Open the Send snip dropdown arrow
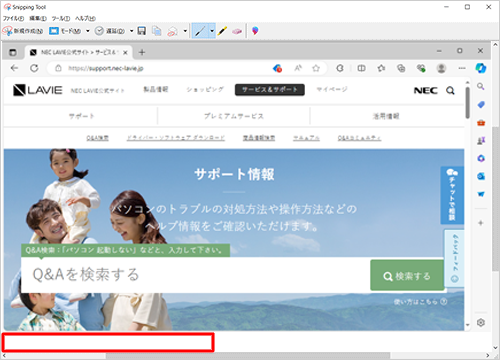The height and width of the screenshot is (360, 500). [x=185, y=31]
